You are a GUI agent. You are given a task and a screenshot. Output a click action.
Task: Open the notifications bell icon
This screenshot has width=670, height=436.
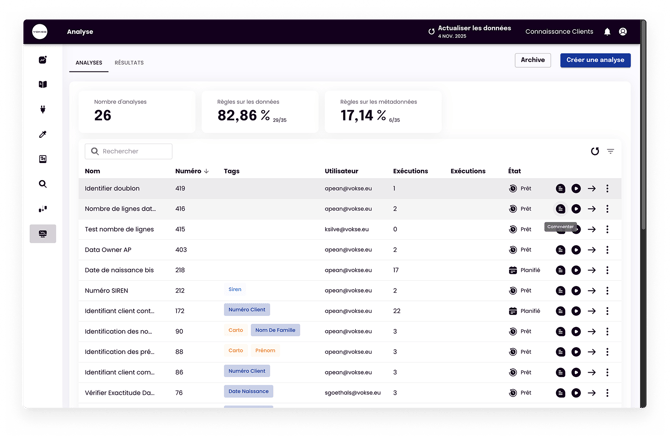(x=607, y=32)
